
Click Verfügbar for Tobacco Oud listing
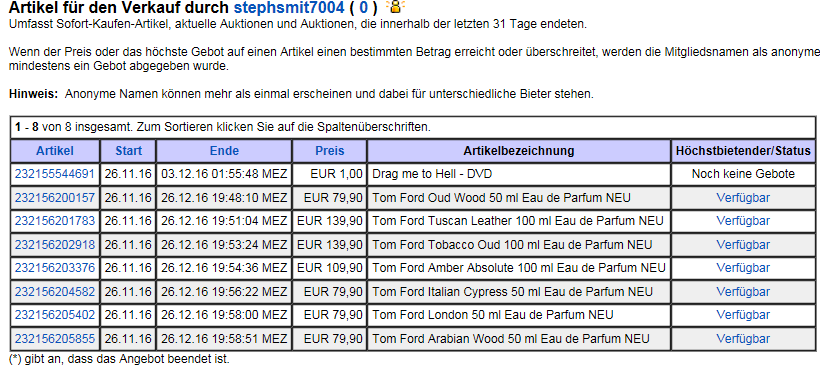pos(743,245)
